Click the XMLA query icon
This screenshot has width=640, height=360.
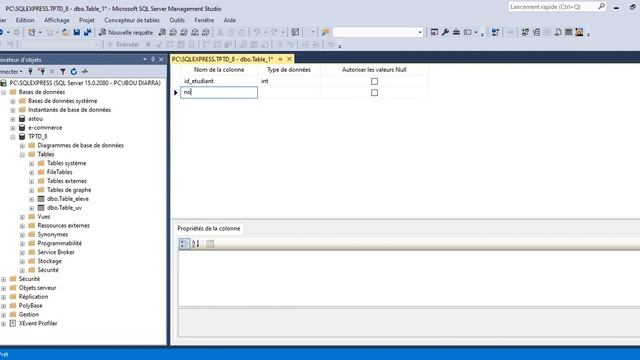(195, 32)
